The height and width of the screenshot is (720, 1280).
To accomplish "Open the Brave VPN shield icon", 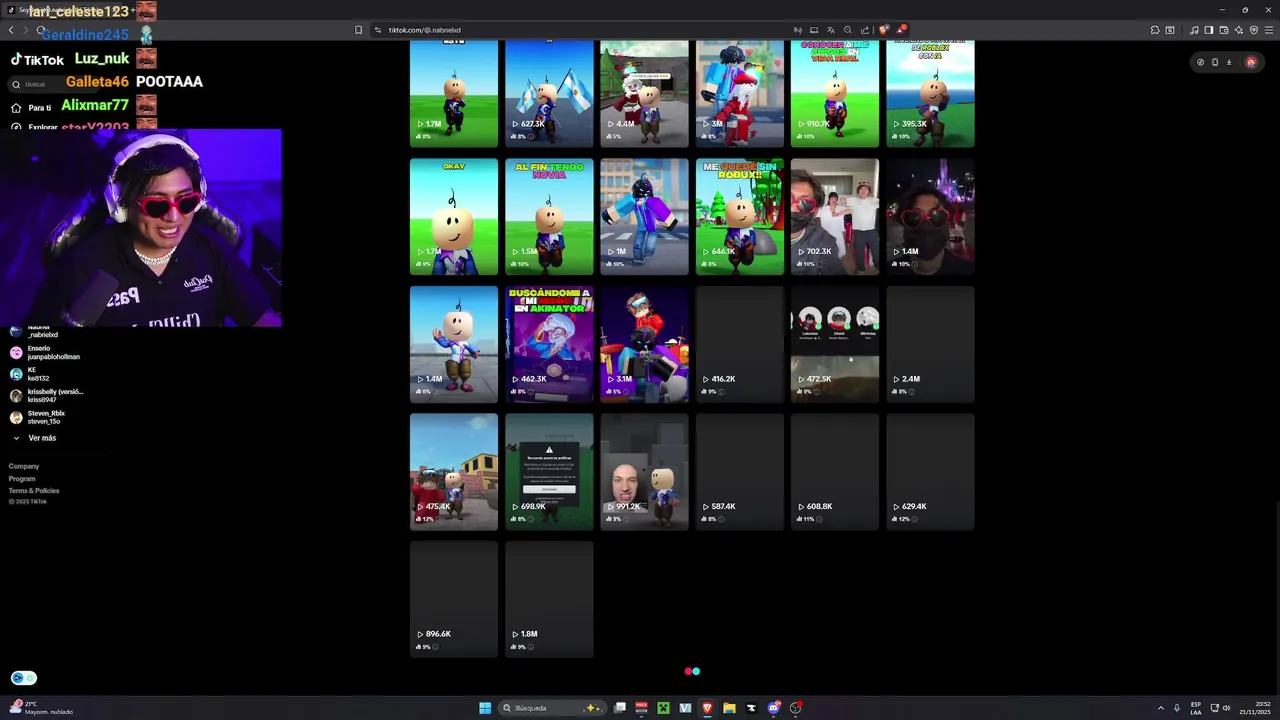I will pos(1254,30).
